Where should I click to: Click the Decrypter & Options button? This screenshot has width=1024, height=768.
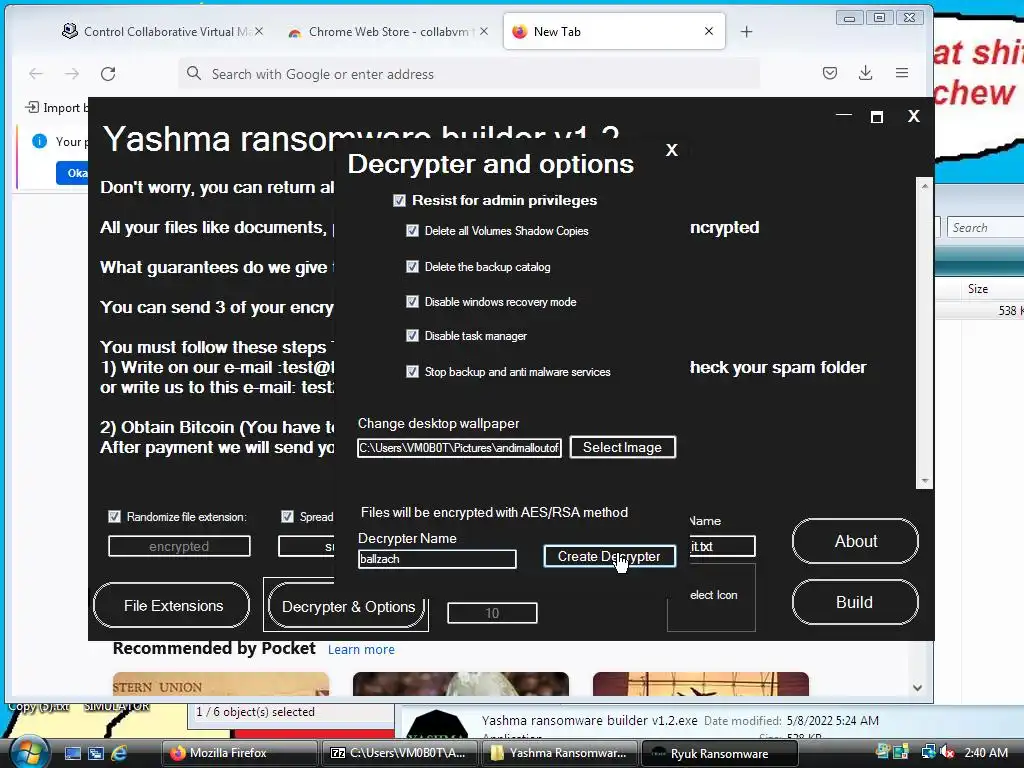pyautogui.click(x=347, y=606)
